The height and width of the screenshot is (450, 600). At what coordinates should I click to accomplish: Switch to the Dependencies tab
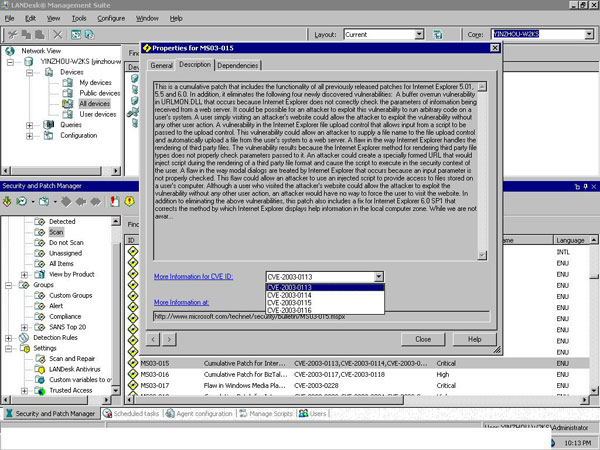click(238, 65)
